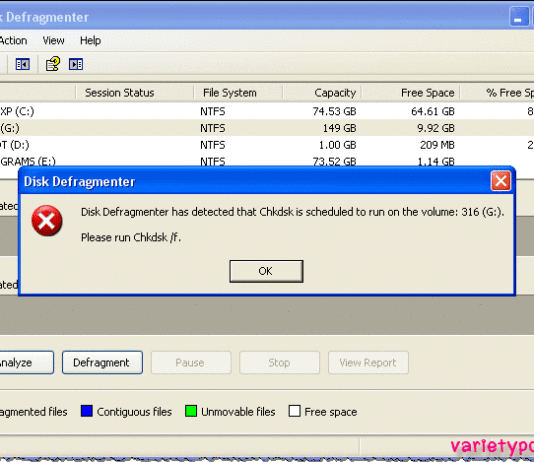Select the (G:) volume row
534x462 pixels.
[267, 128]
